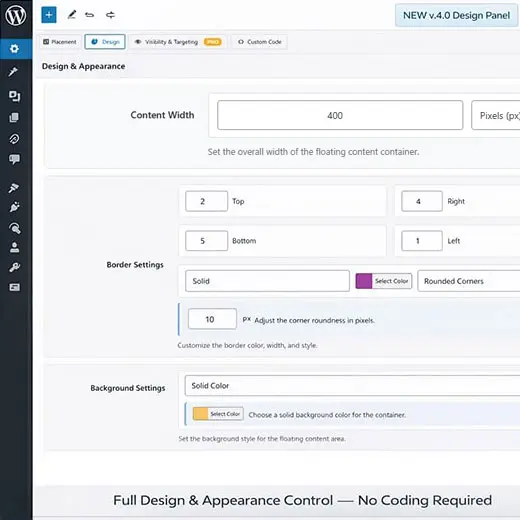Click the NEW v.4.0 Design Panel button
Viewport: 520px width, 520px height.
456,15
